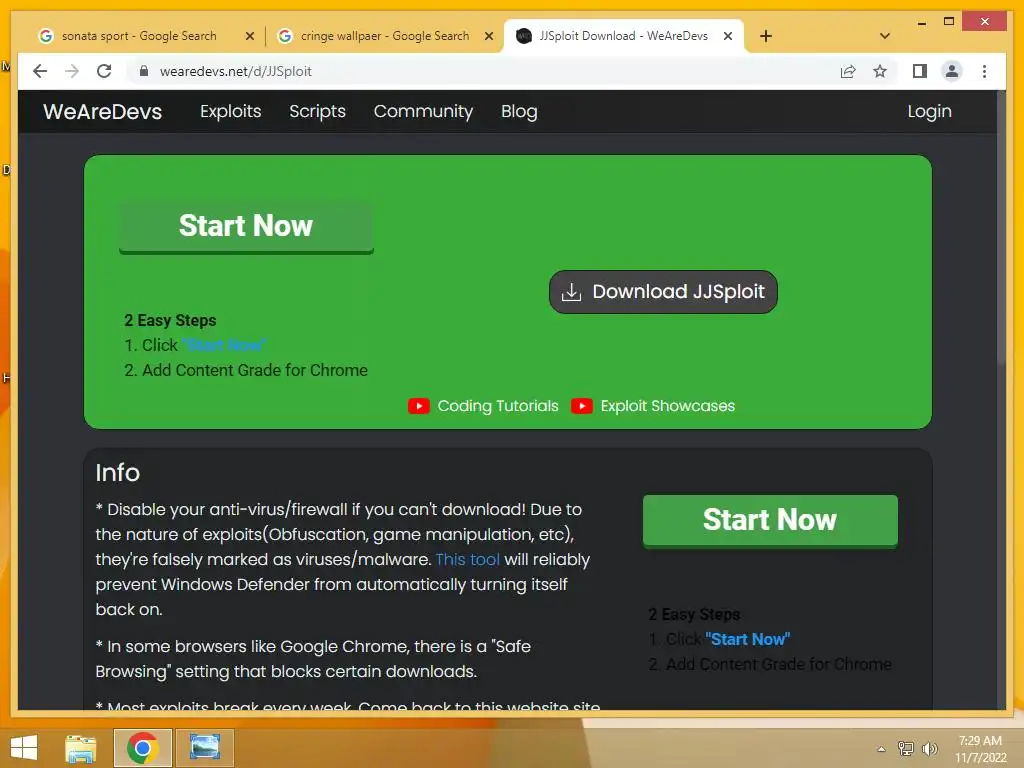Open the Chrome profile avatar

click(952, 71)
